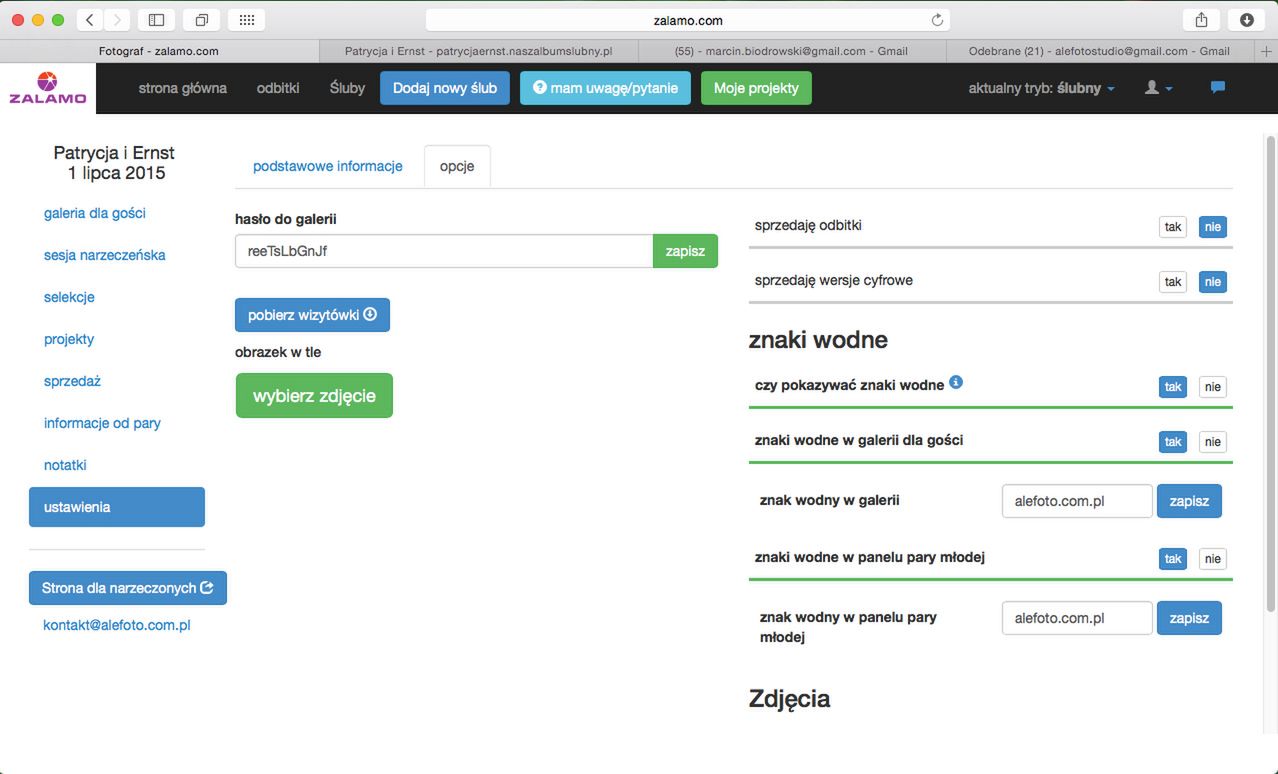This screenshot has width=1278, height=774.
Task: Open Moje projekty
Action: click(756, 88)
